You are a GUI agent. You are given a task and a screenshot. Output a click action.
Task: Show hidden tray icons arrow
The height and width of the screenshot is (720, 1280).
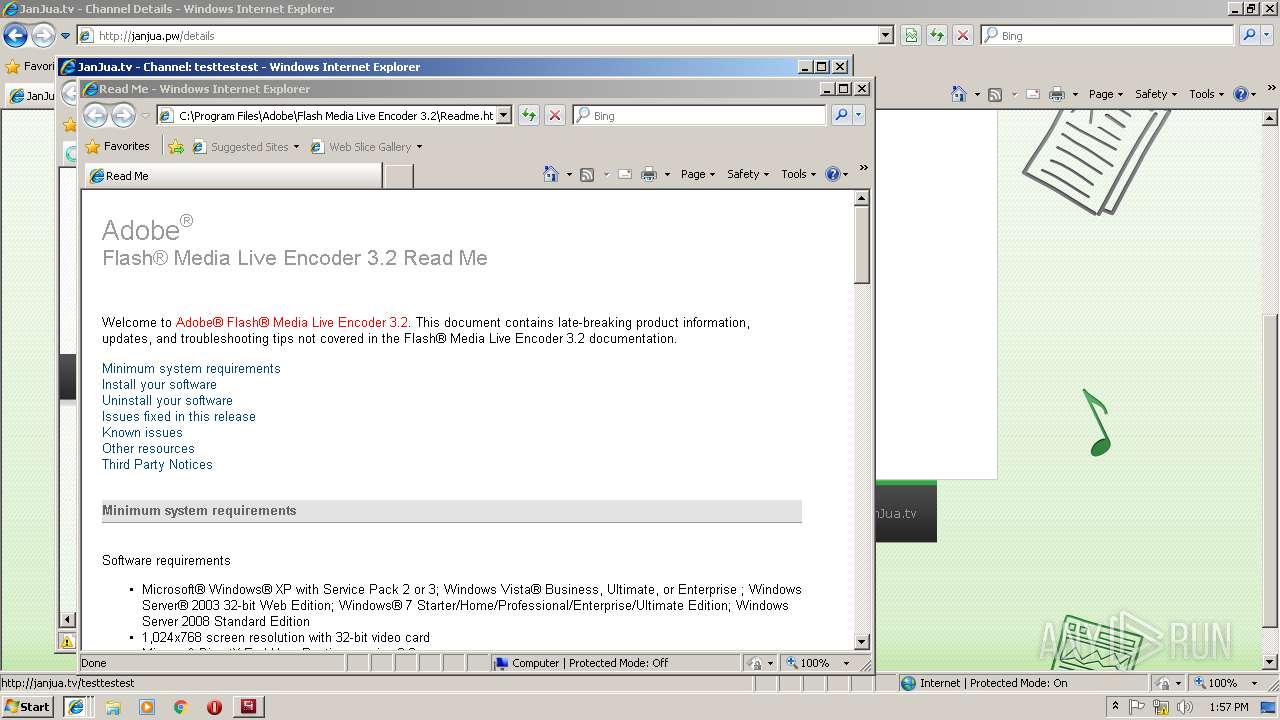1115,707
